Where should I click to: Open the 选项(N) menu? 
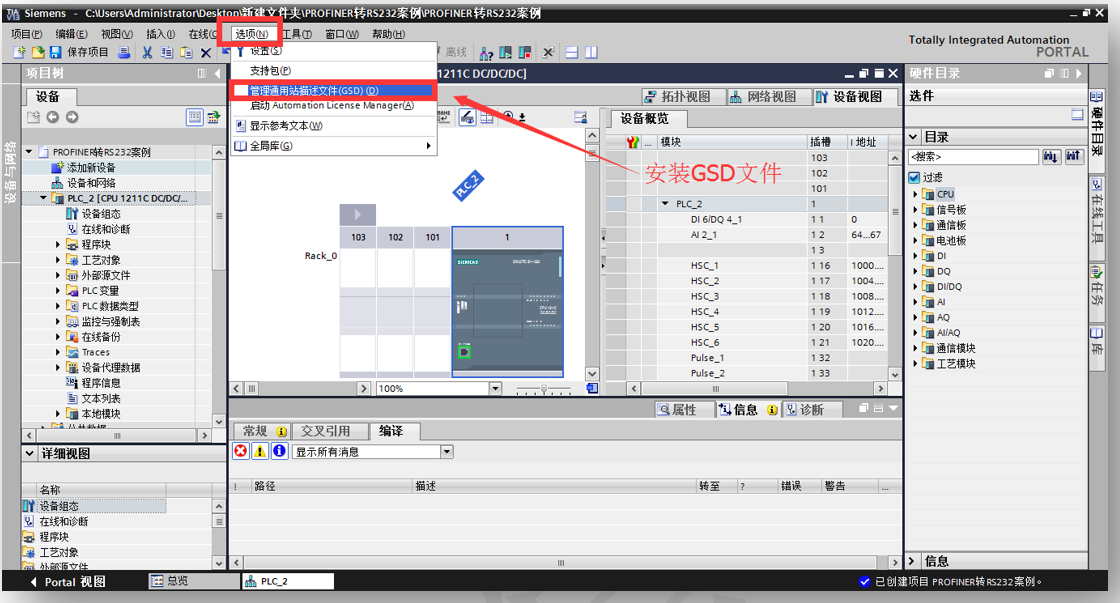click(251, 34)
